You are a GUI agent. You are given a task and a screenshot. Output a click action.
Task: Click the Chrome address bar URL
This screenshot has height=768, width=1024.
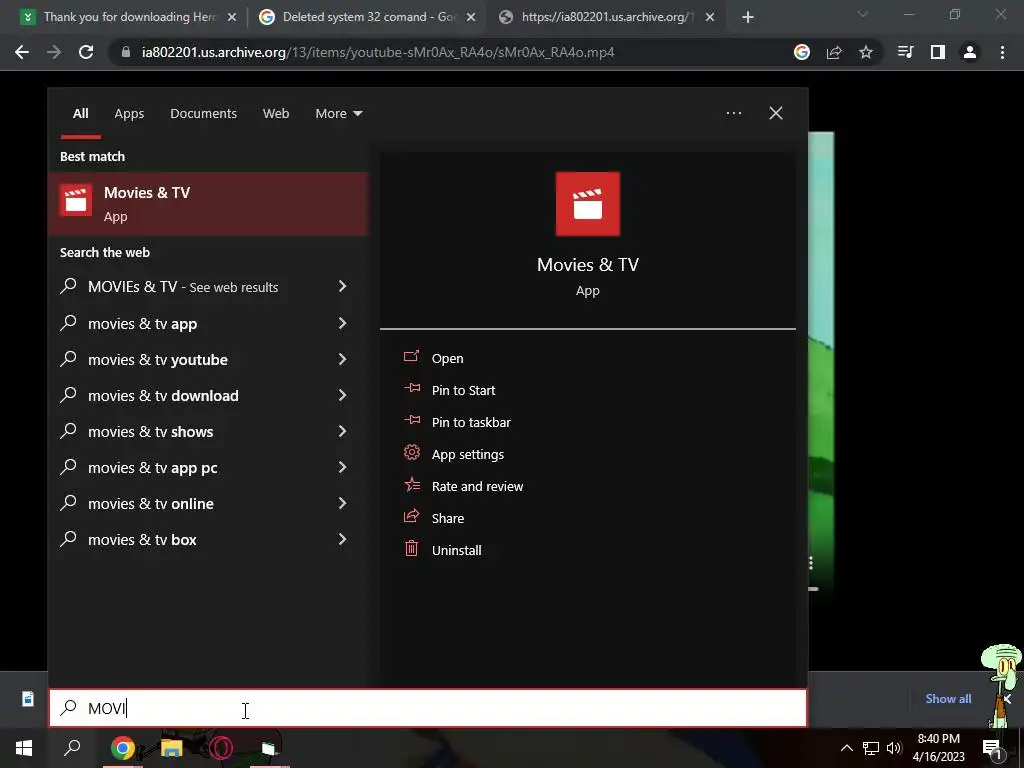[x=378, y=52]
